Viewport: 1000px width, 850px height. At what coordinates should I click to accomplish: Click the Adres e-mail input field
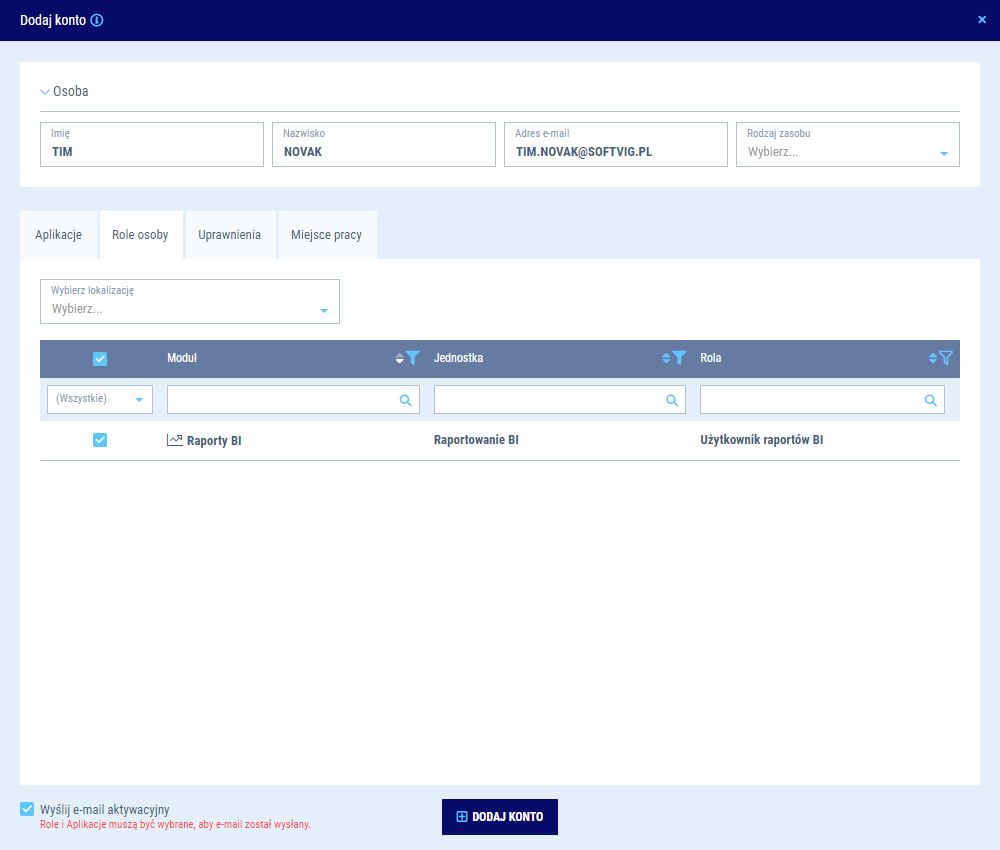click(615, 152)
